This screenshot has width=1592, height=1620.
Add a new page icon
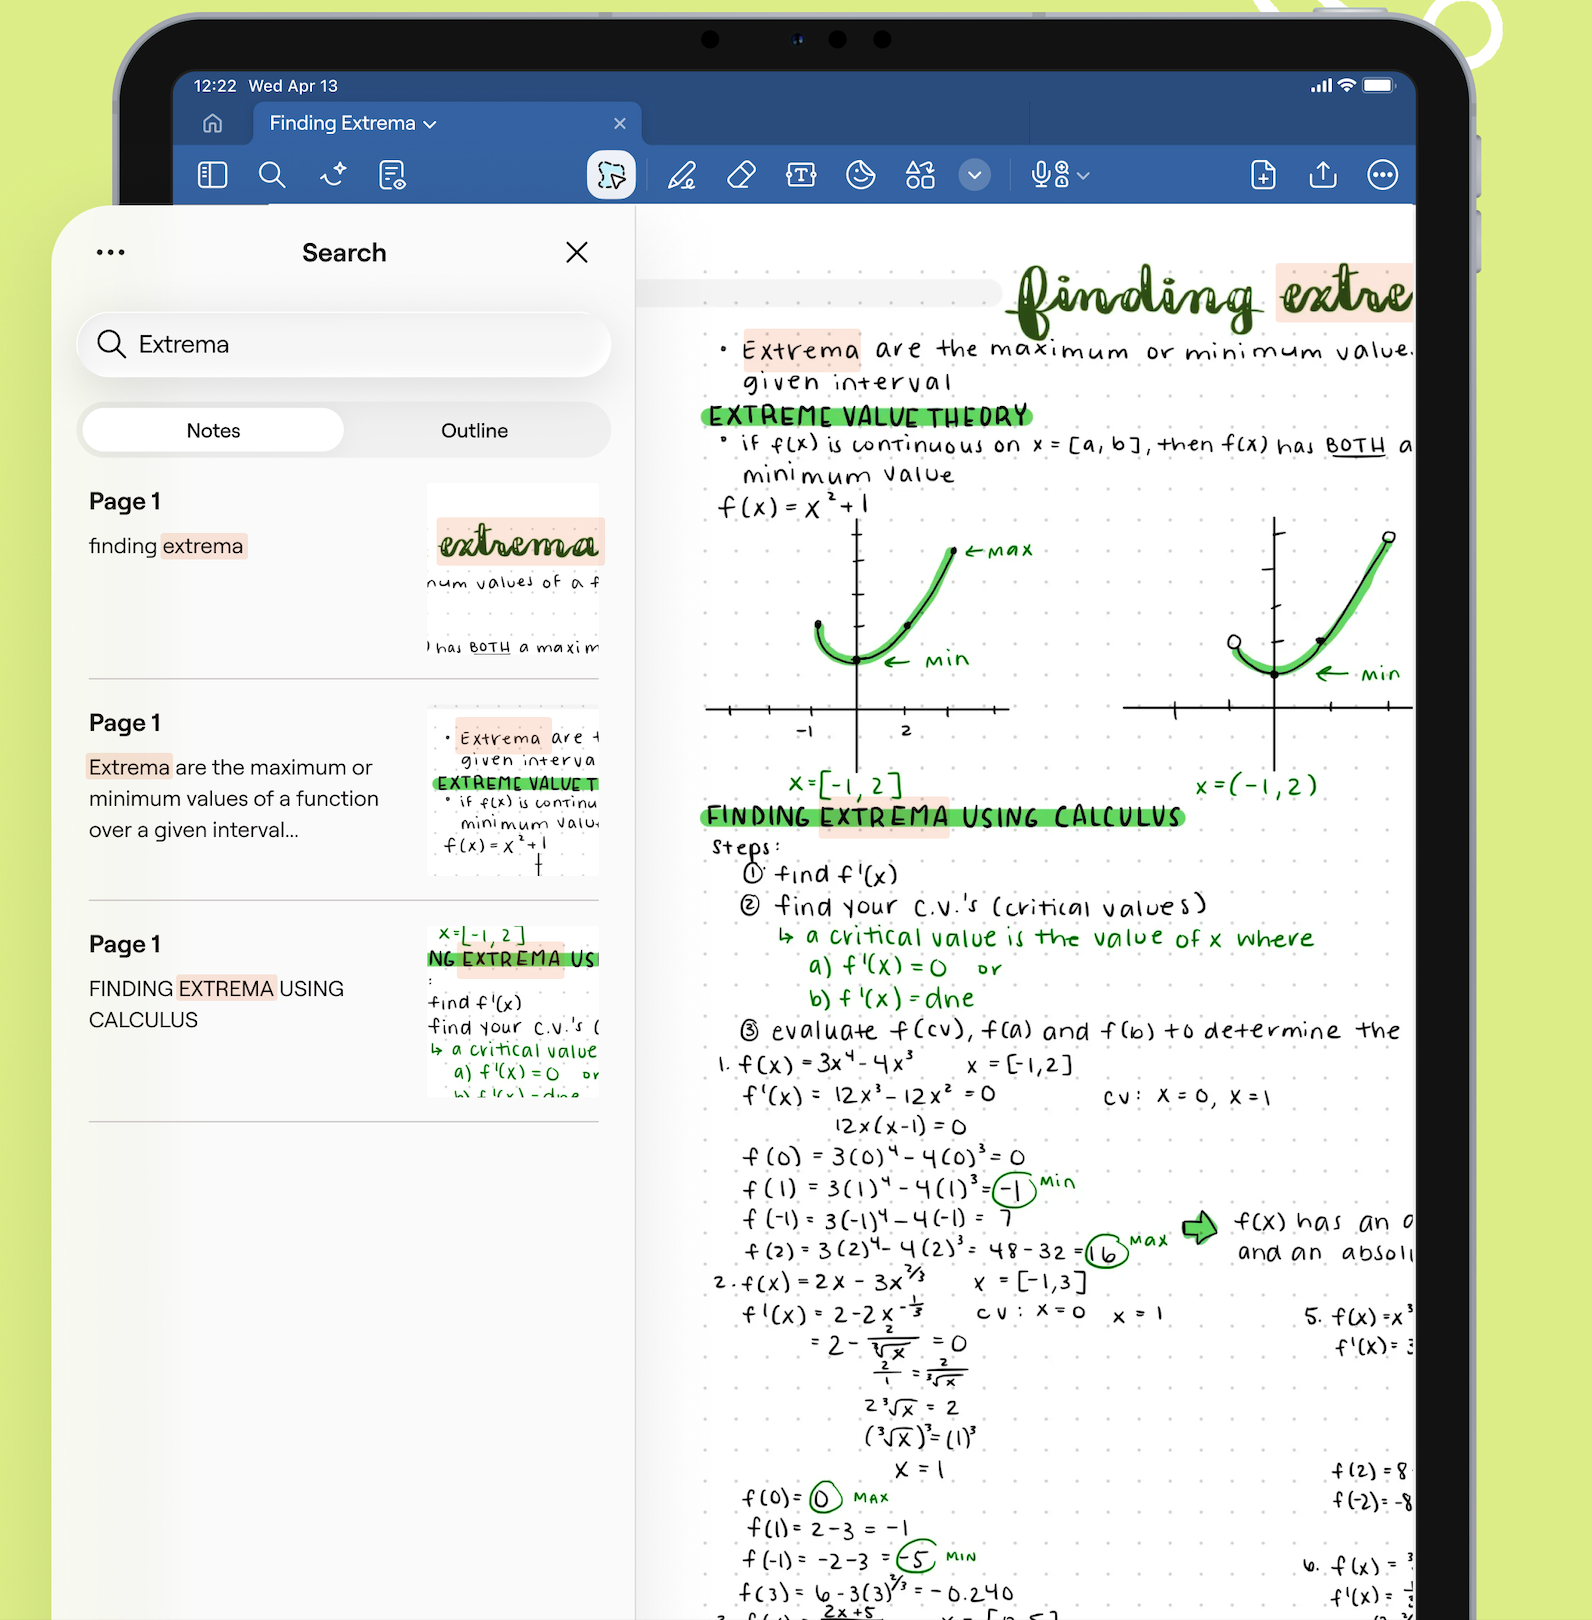(x=1264, y=175)
